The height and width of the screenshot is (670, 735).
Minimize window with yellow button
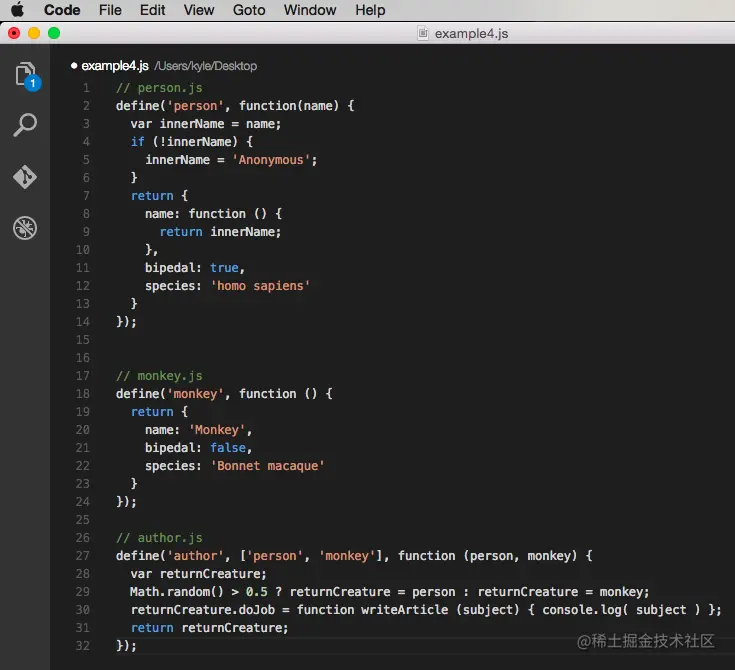(34, 33)
